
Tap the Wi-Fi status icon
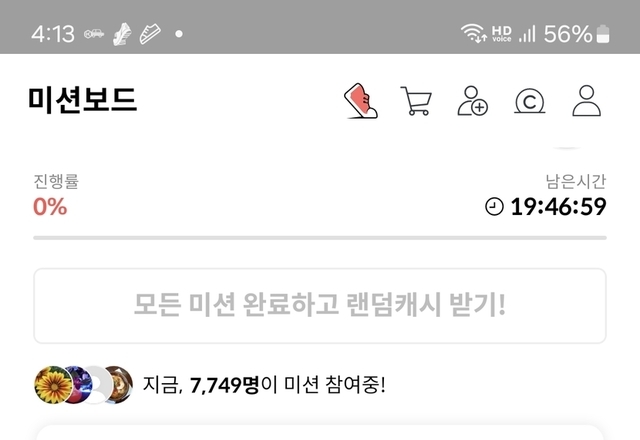tap(473, 33)
